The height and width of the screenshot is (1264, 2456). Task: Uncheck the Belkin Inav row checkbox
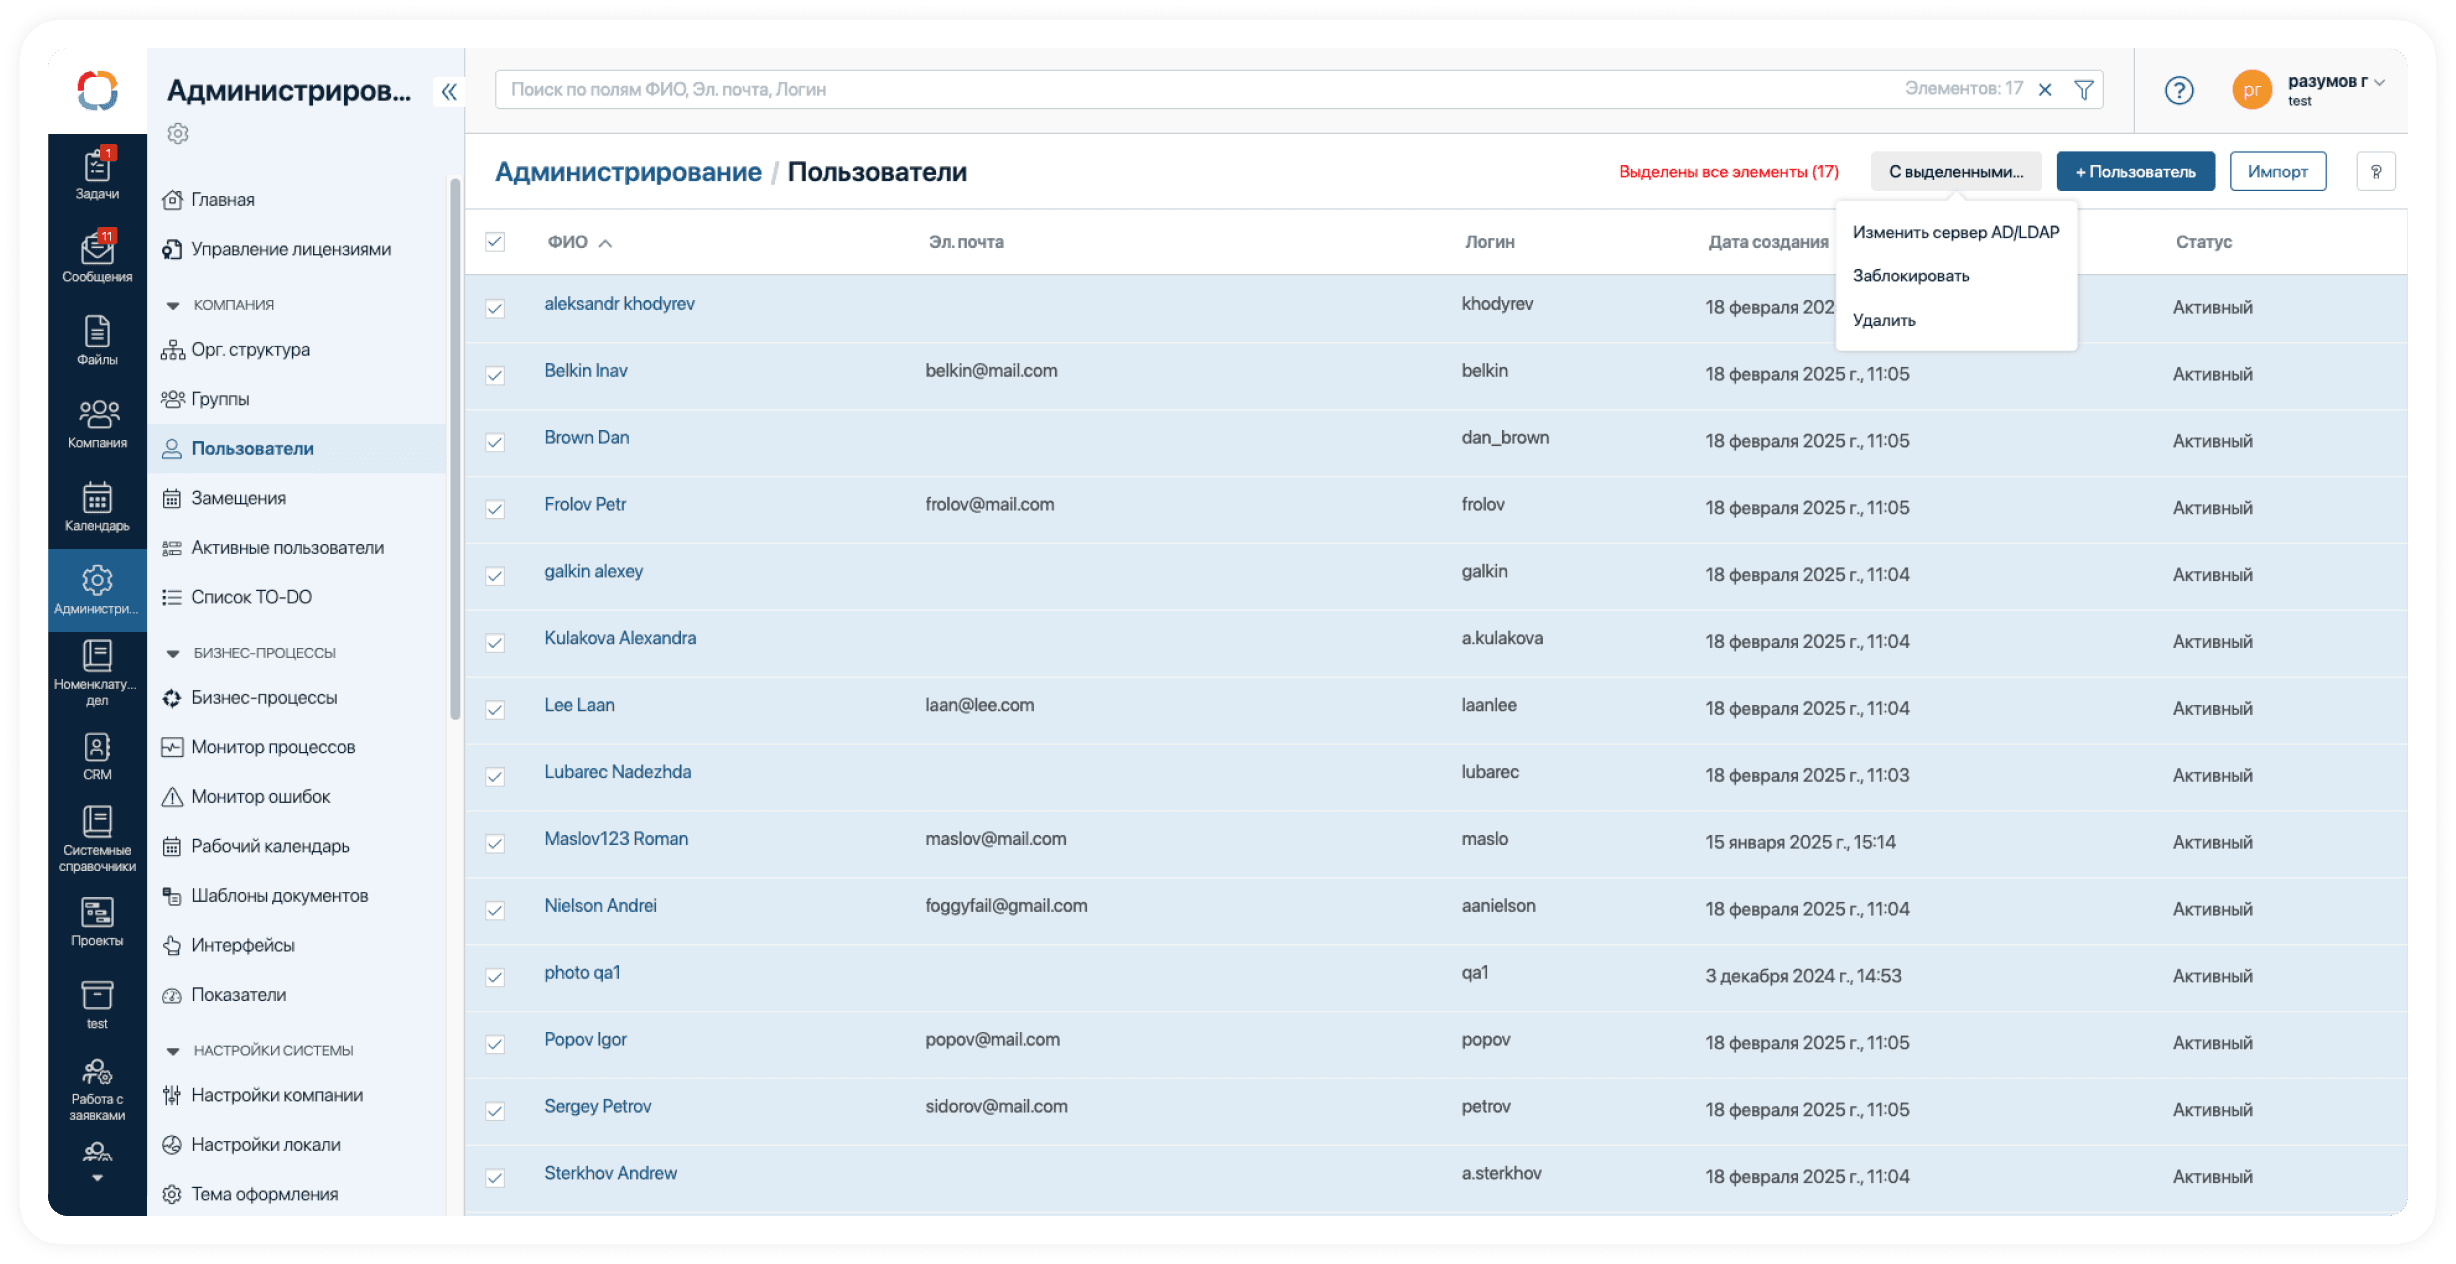coord(495,375)
